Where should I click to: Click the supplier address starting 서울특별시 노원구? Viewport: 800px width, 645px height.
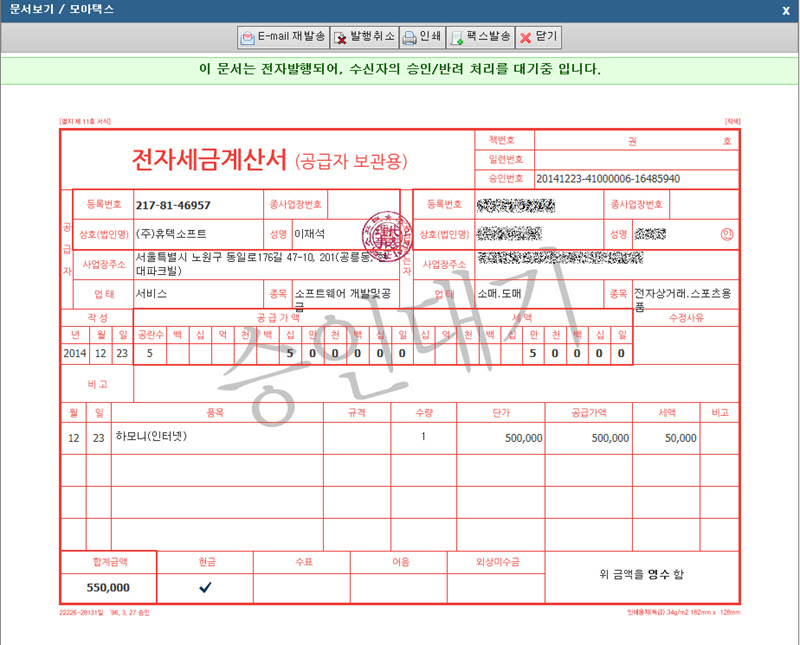(x=259, y=264)
